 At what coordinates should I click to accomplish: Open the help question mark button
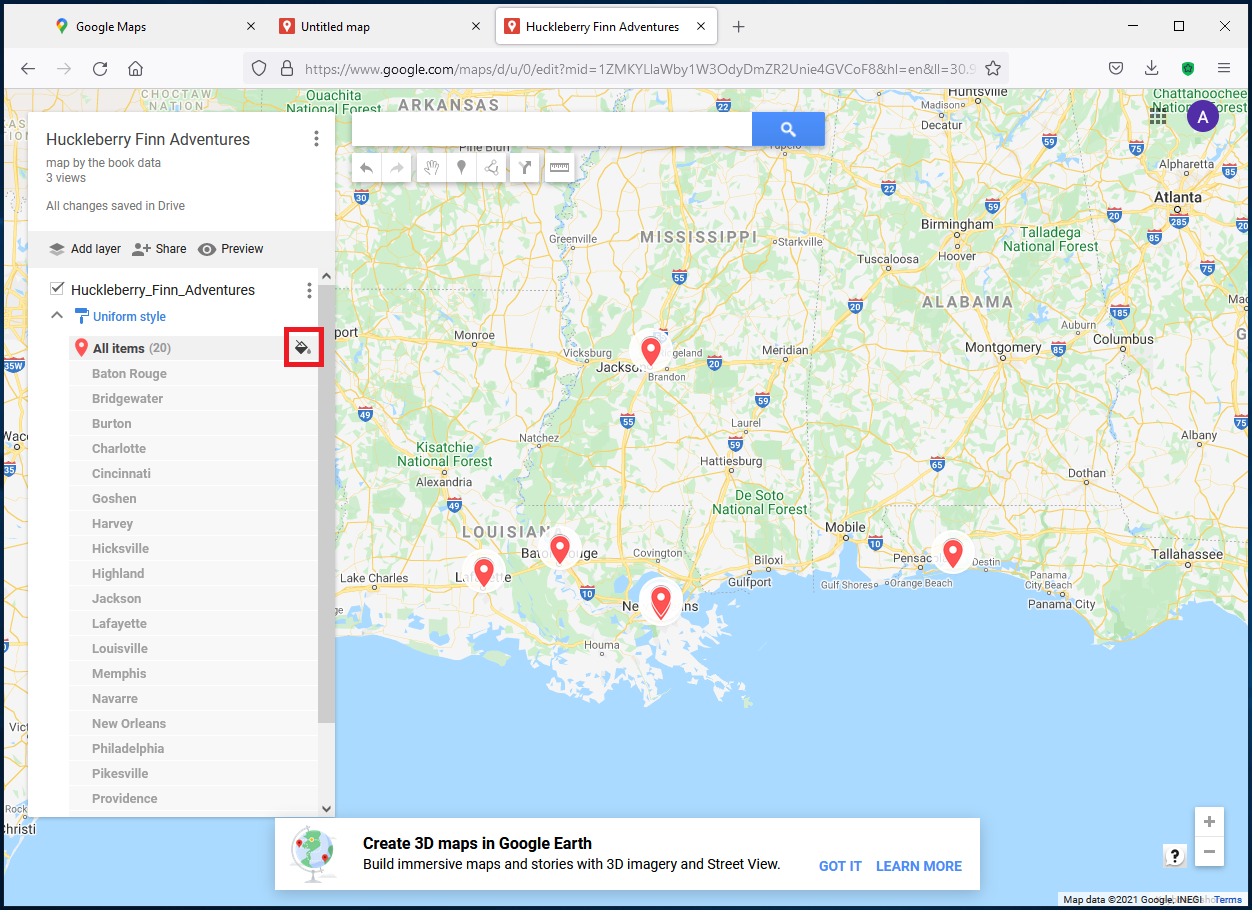[1175, 855]
